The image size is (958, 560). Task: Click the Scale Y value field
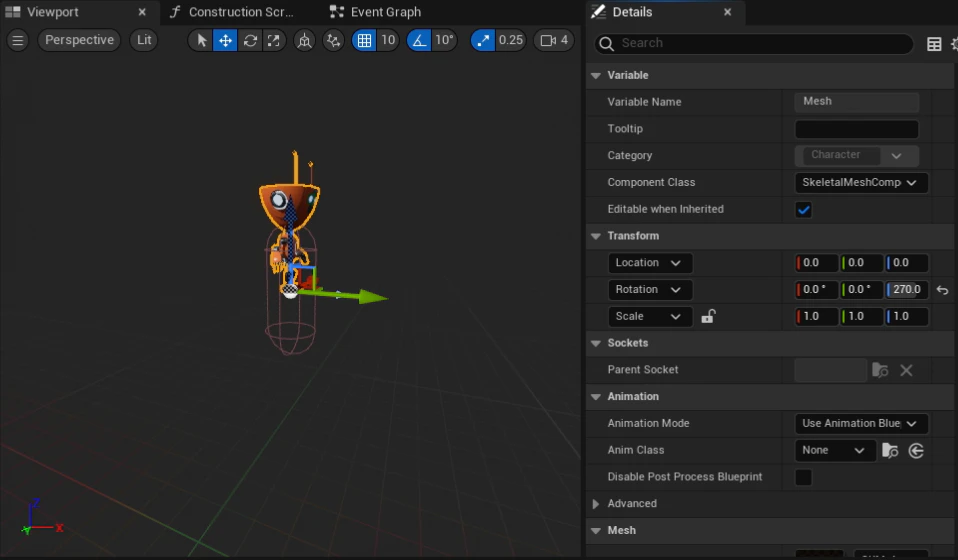click(x=862, y=316)
